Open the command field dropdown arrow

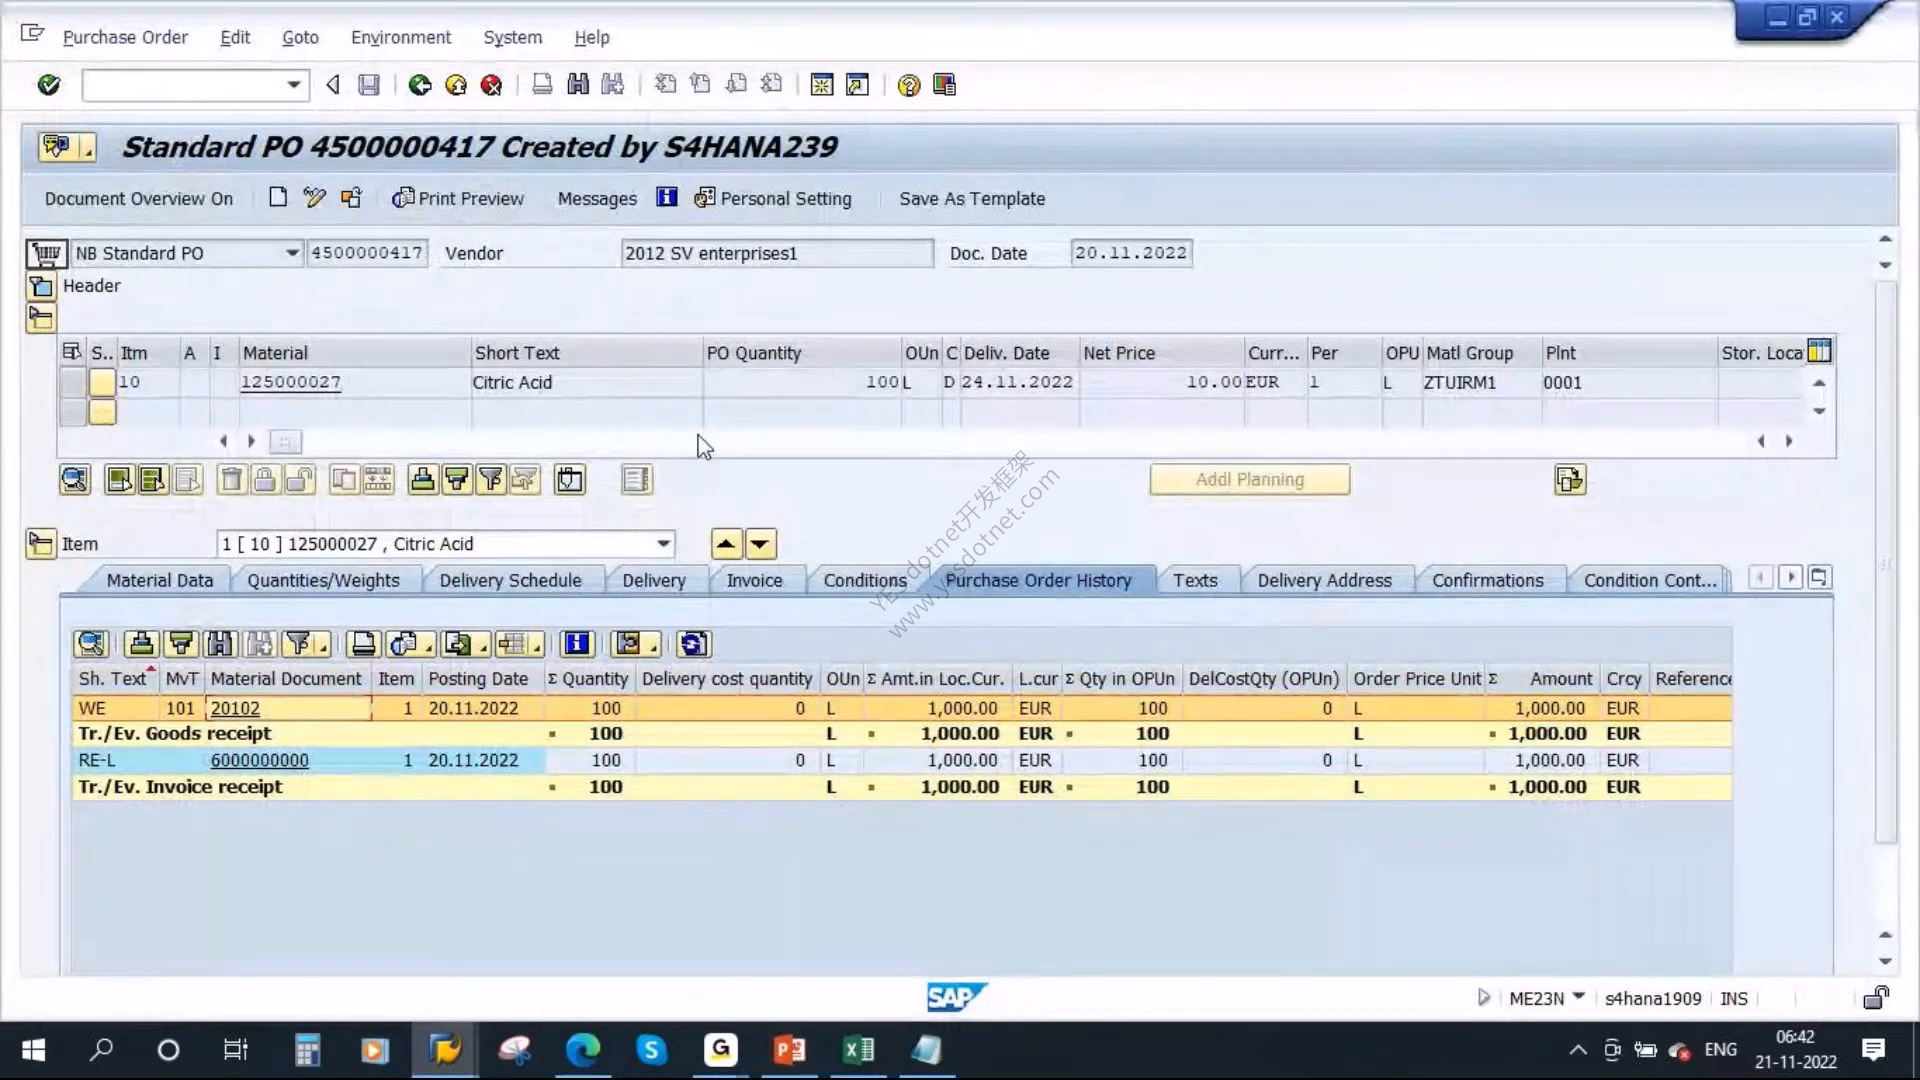(294, 85)
